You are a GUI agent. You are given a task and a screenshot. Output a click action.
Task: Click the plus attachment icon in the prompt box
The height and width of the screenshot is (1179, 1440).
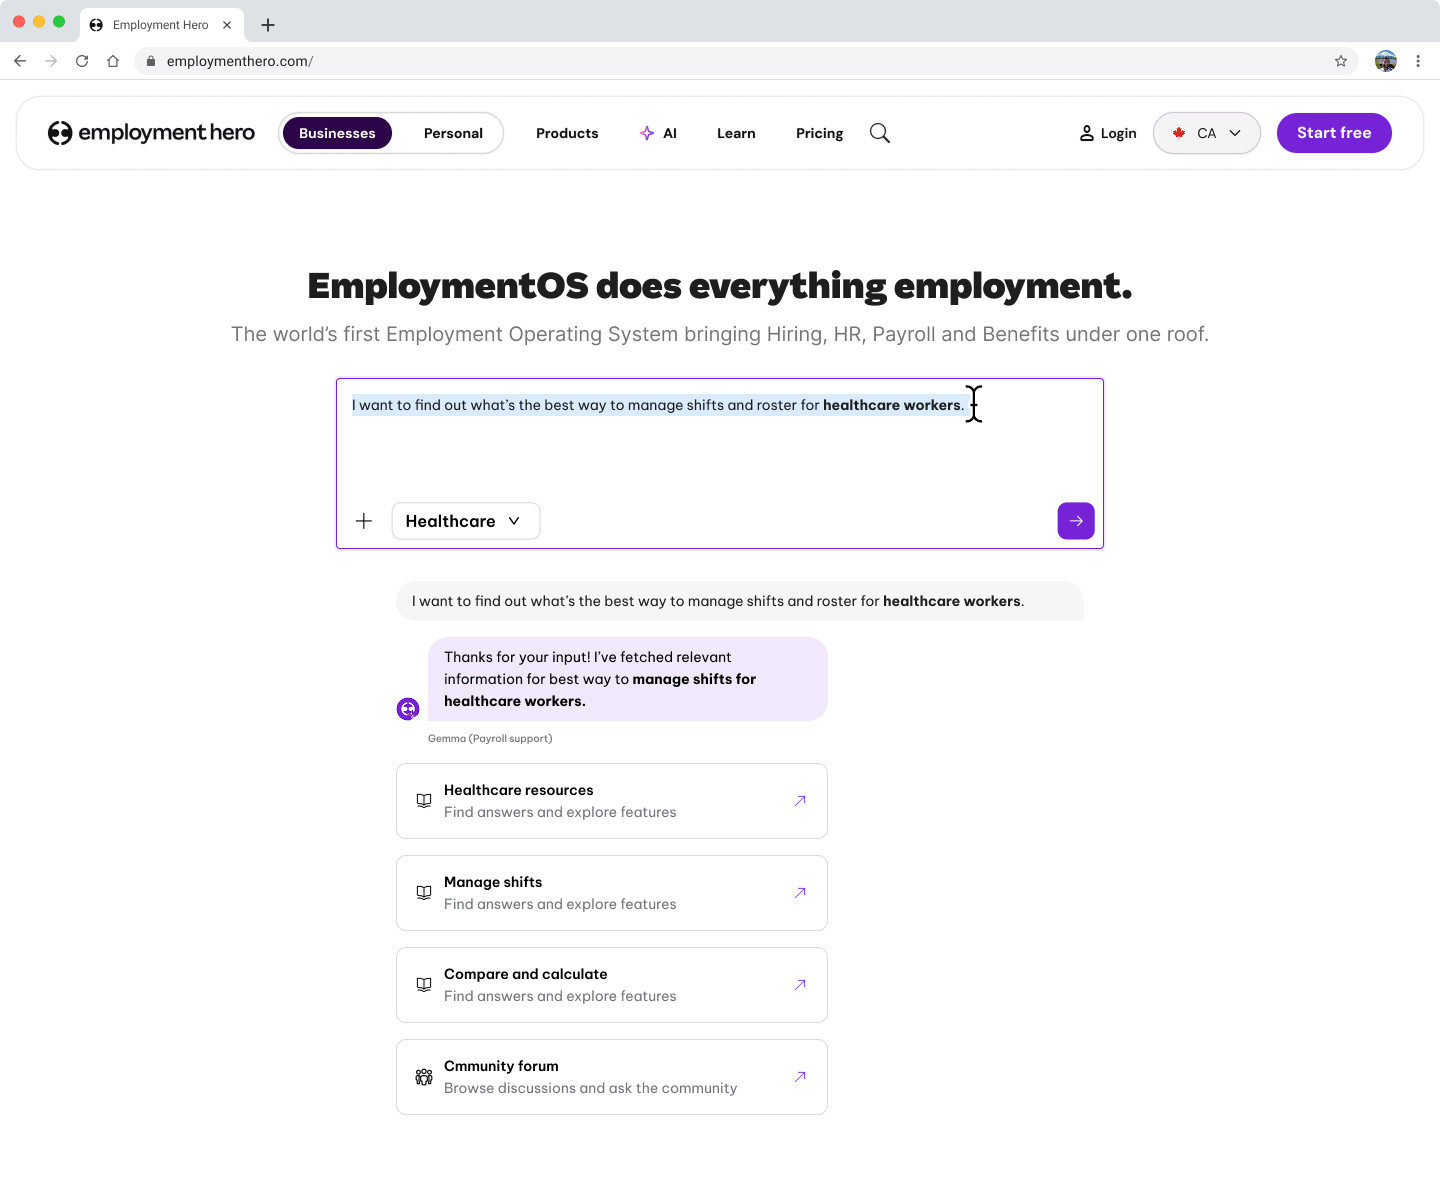point(364,521)
